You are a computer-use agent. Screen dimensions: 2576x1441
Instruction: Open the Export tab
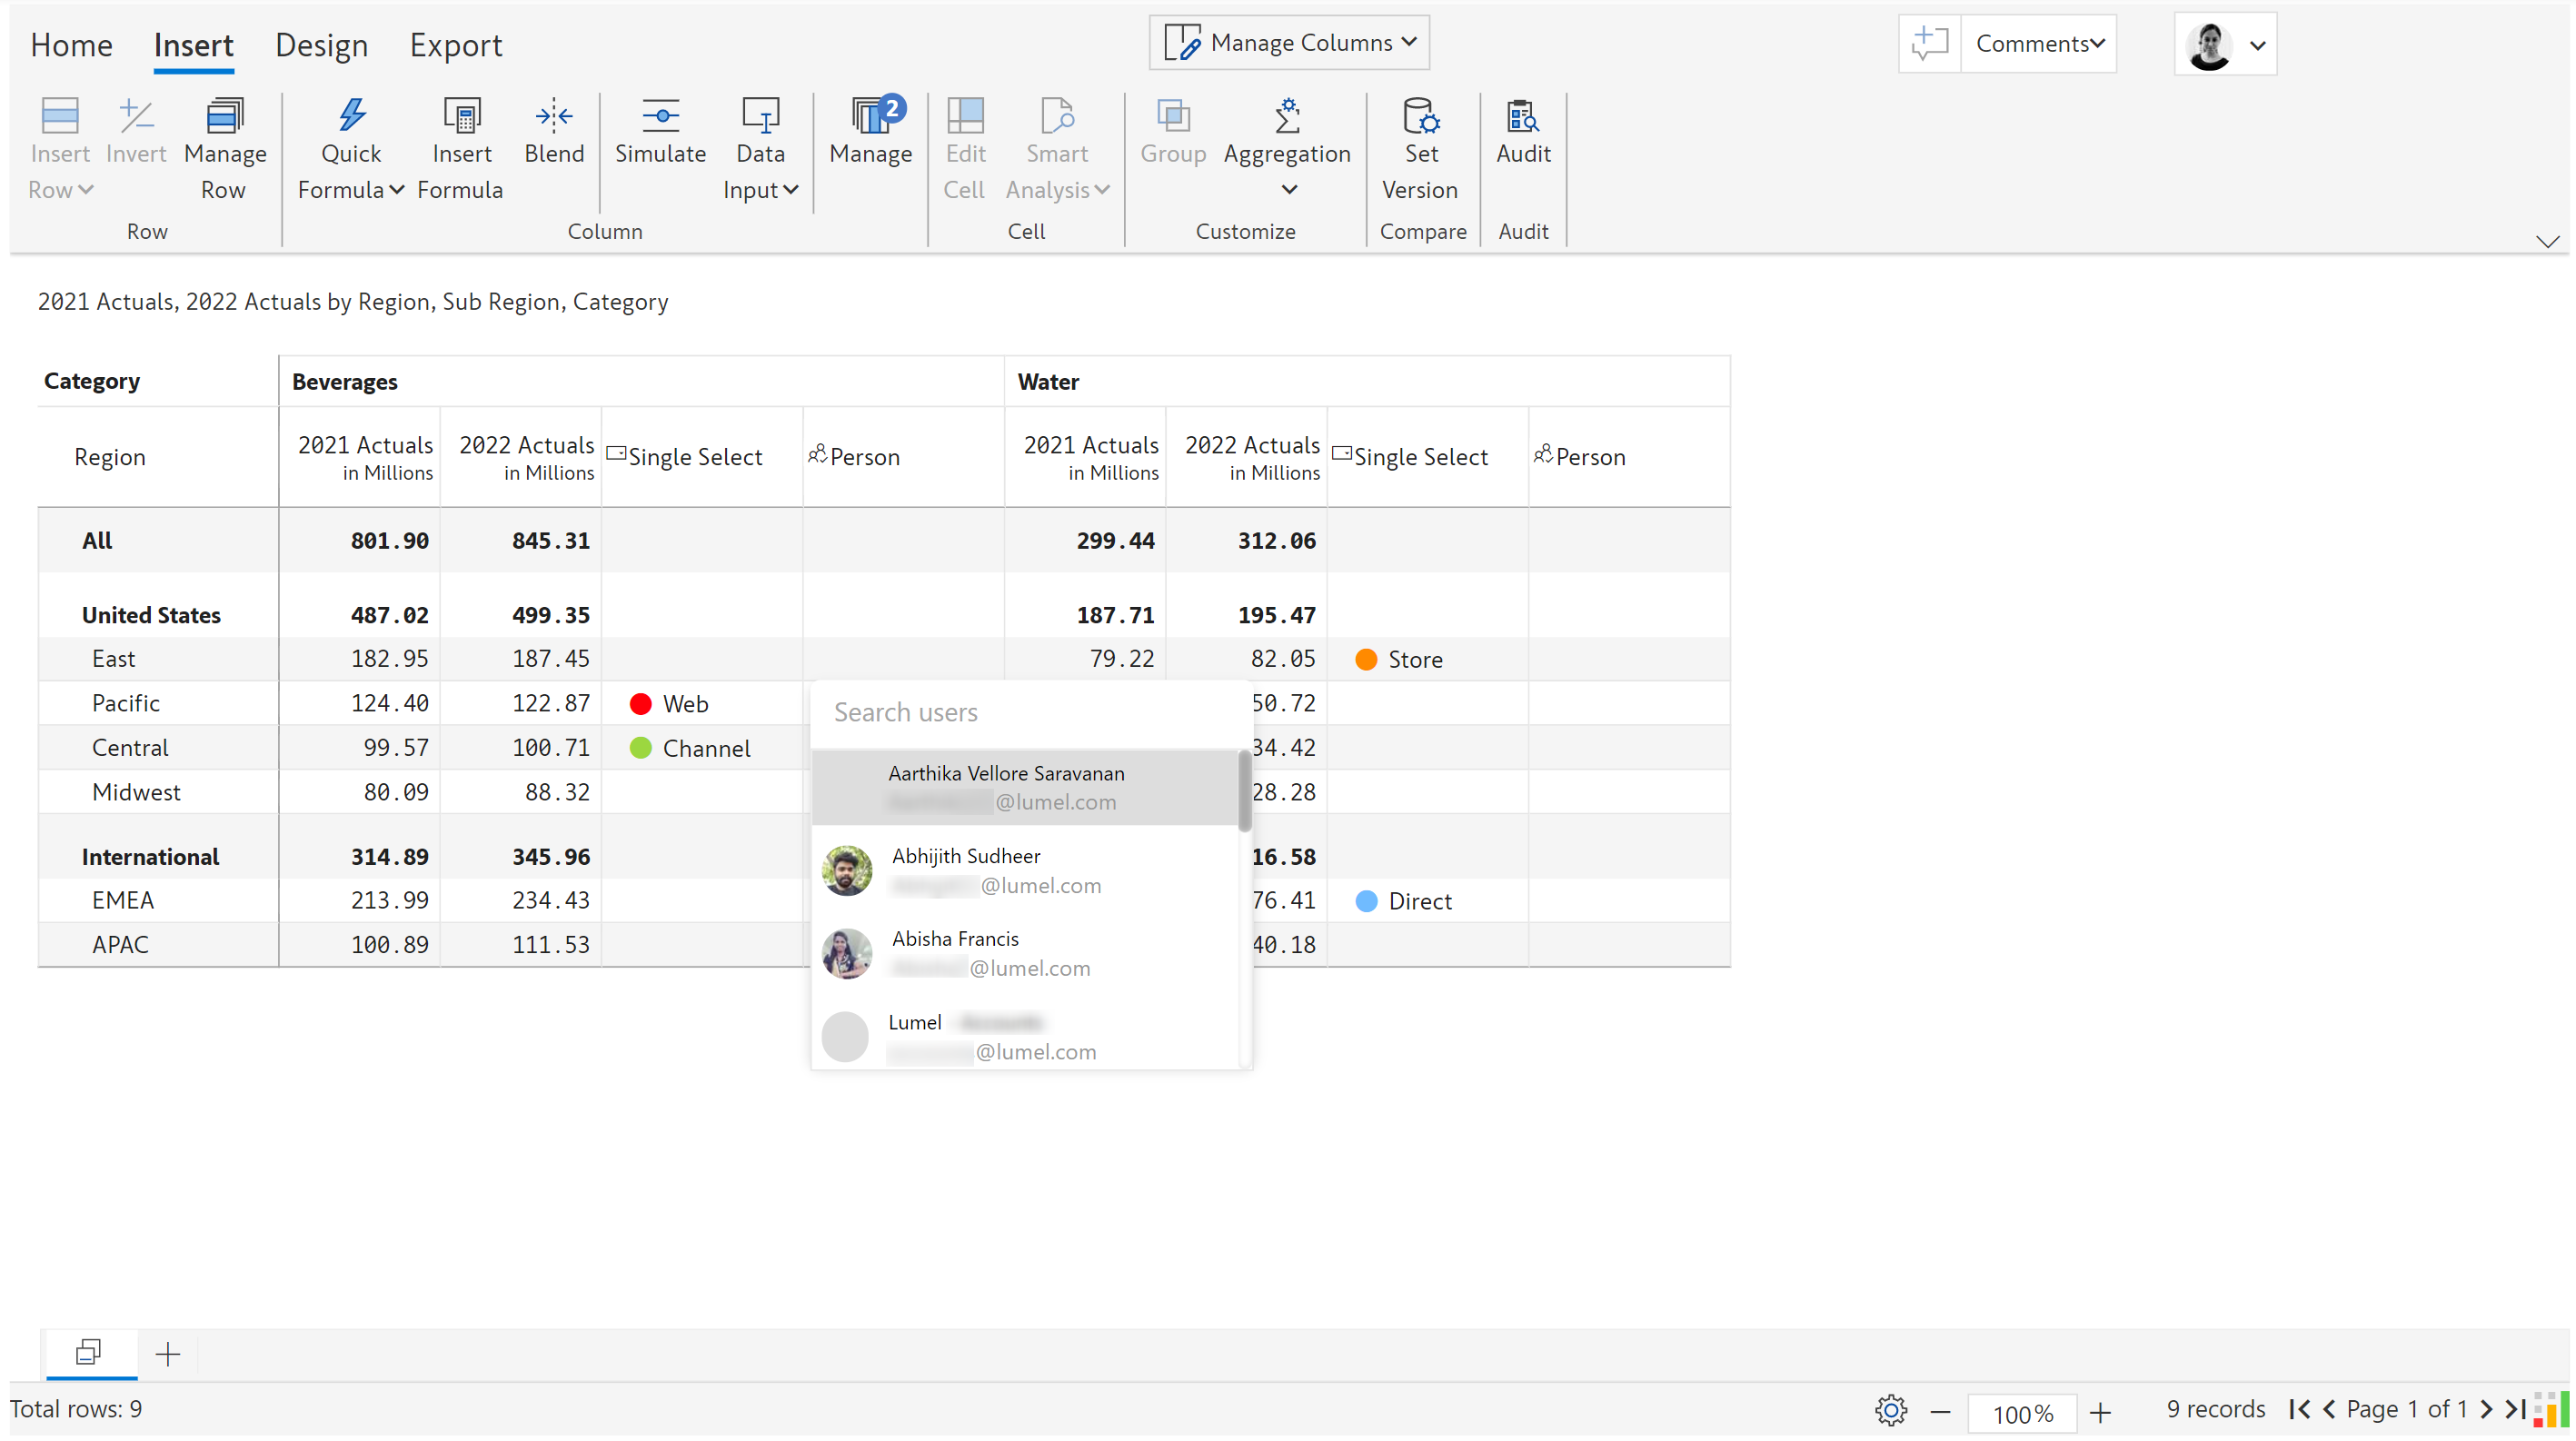point(455,46)
